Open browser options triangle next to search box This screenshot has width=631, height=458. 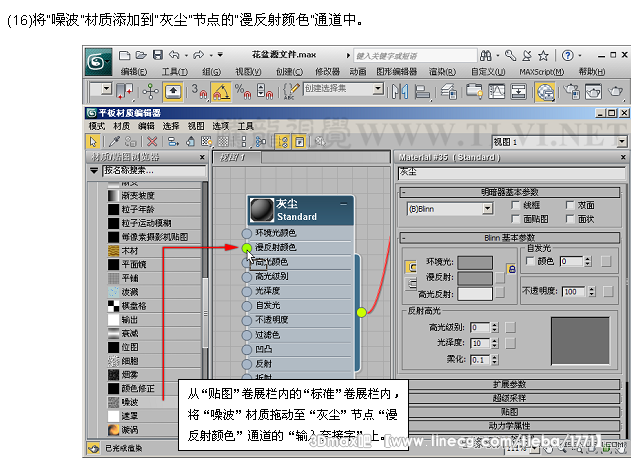tap(94, 171)
